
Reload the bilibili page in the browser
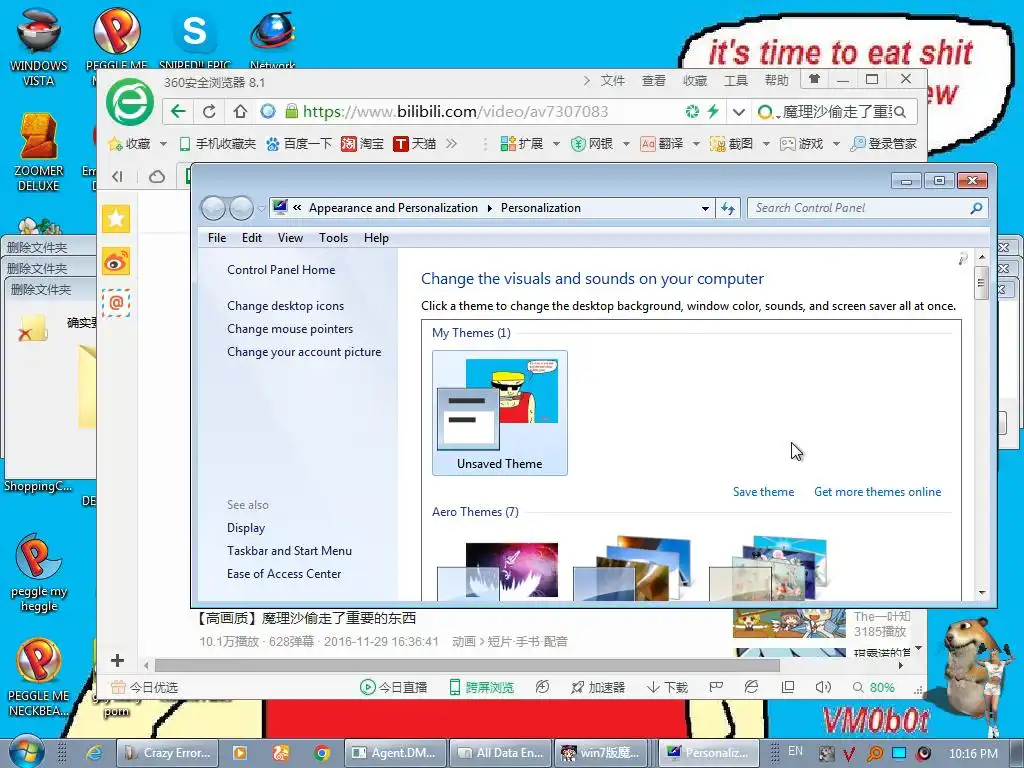point(209,112)
